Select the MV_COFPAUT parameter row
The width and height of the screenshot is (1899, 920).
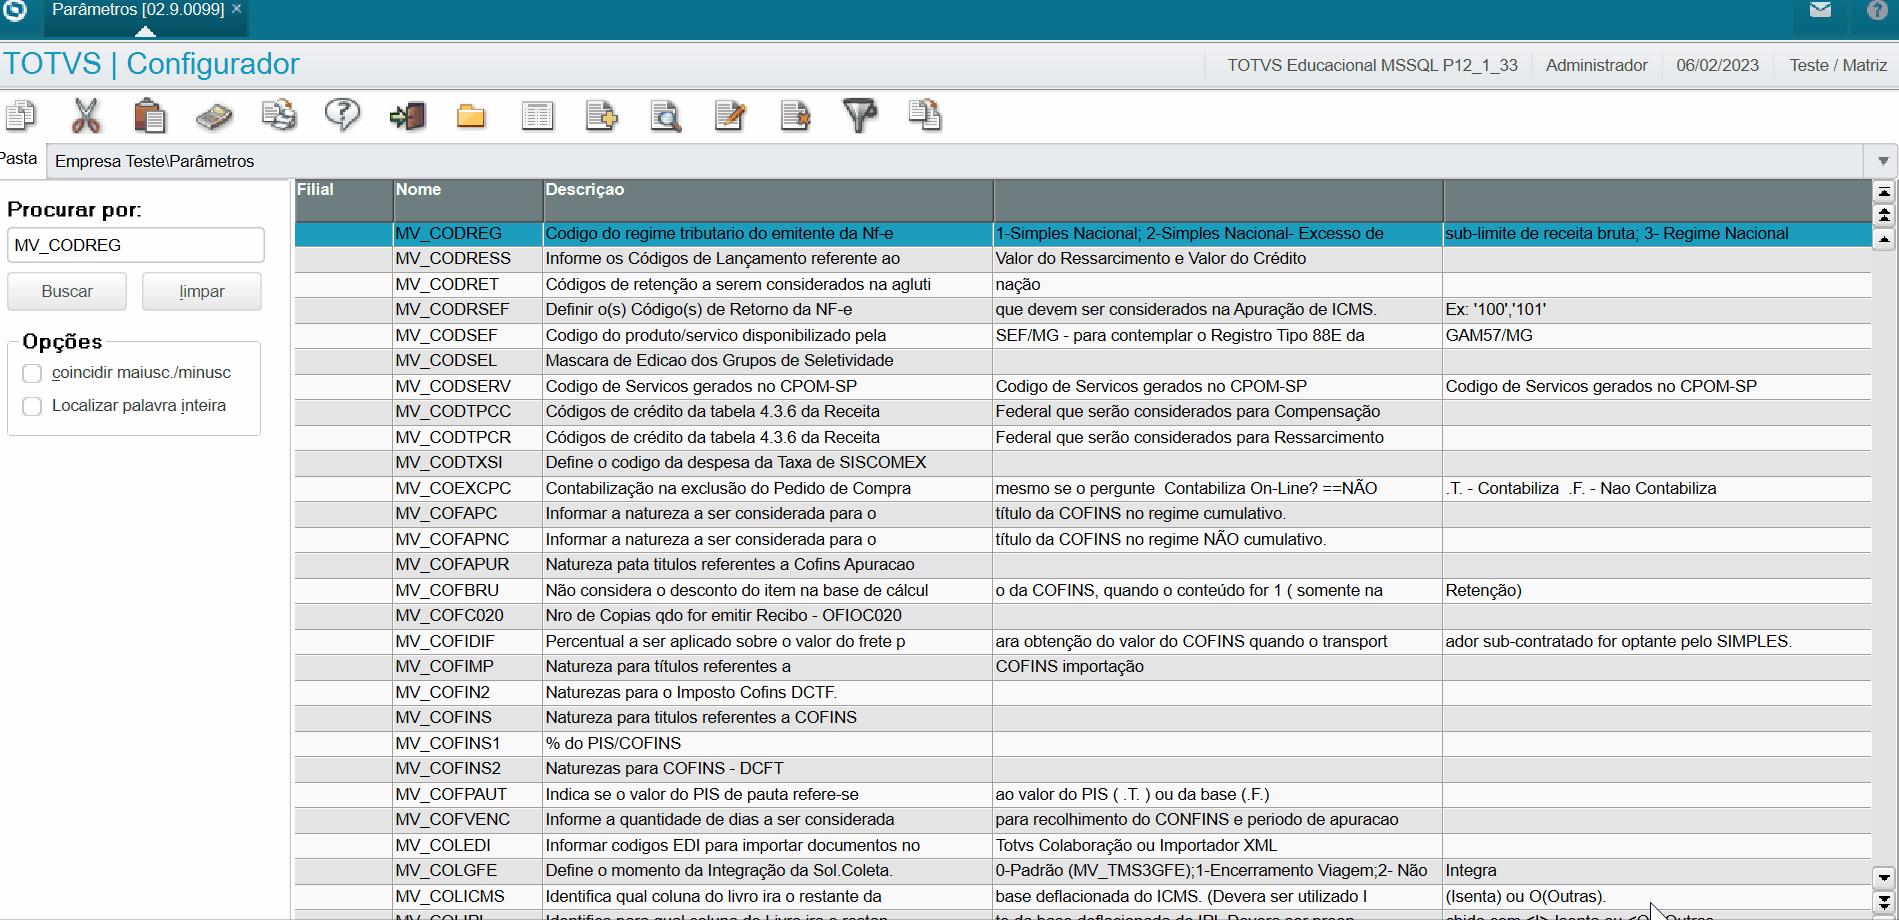[1083, 795]
